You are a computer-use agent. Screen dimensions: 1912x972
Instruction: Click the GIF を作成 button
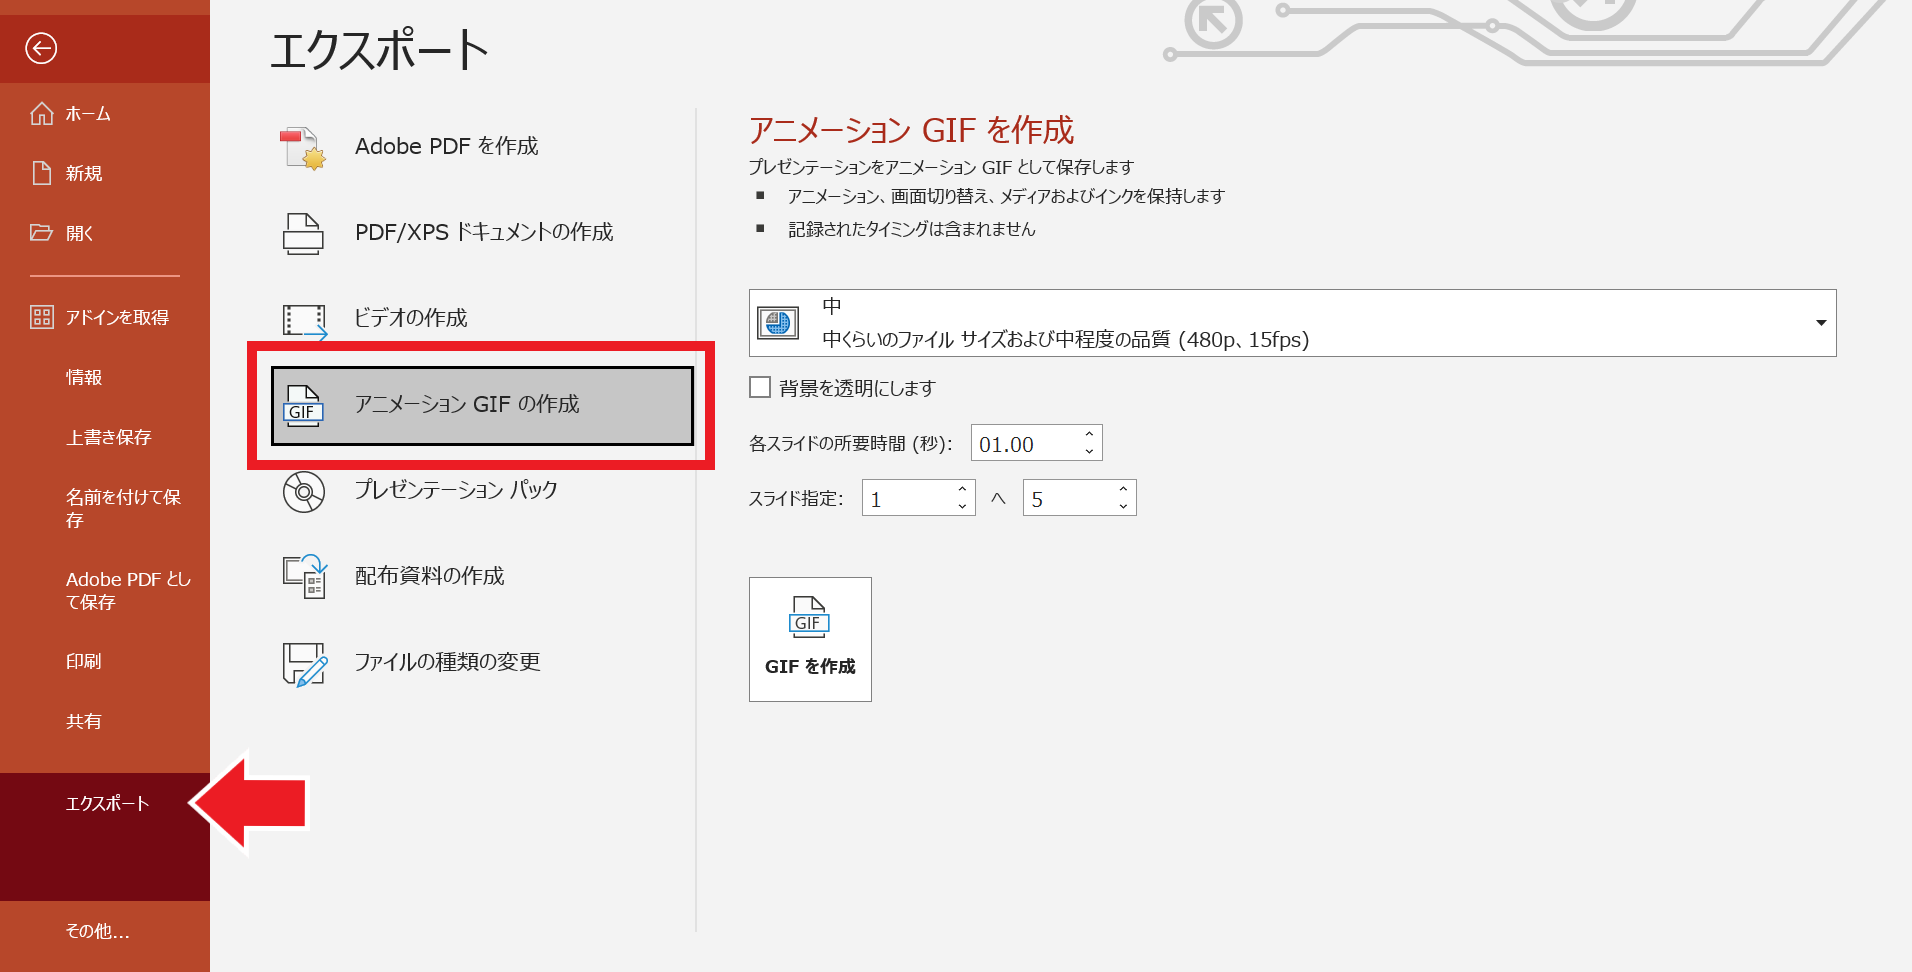(x=810, y=639)
